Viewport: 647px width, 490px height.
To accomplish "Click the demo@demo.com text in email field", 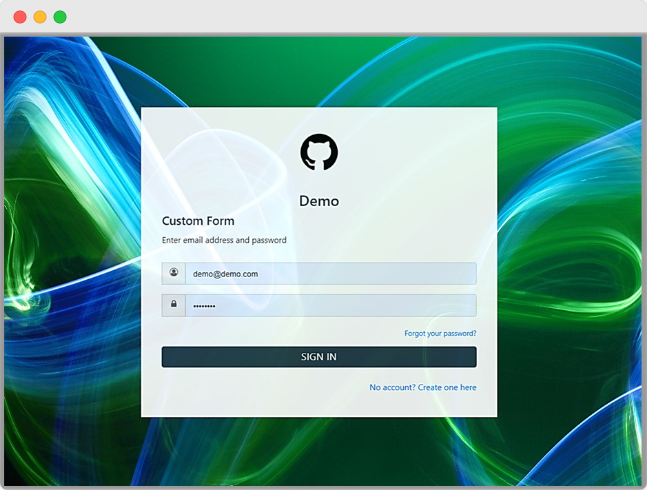I will click(226, 273).
